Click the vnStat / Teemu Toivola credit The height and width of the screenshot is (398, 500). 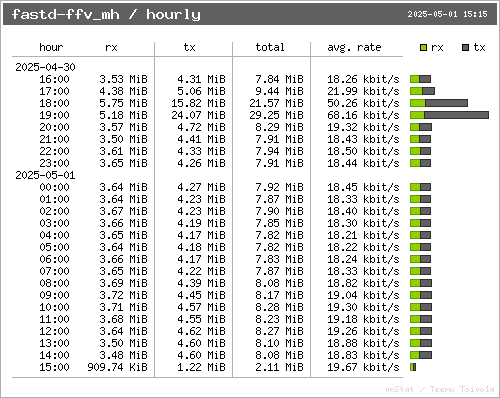[440, 389]
